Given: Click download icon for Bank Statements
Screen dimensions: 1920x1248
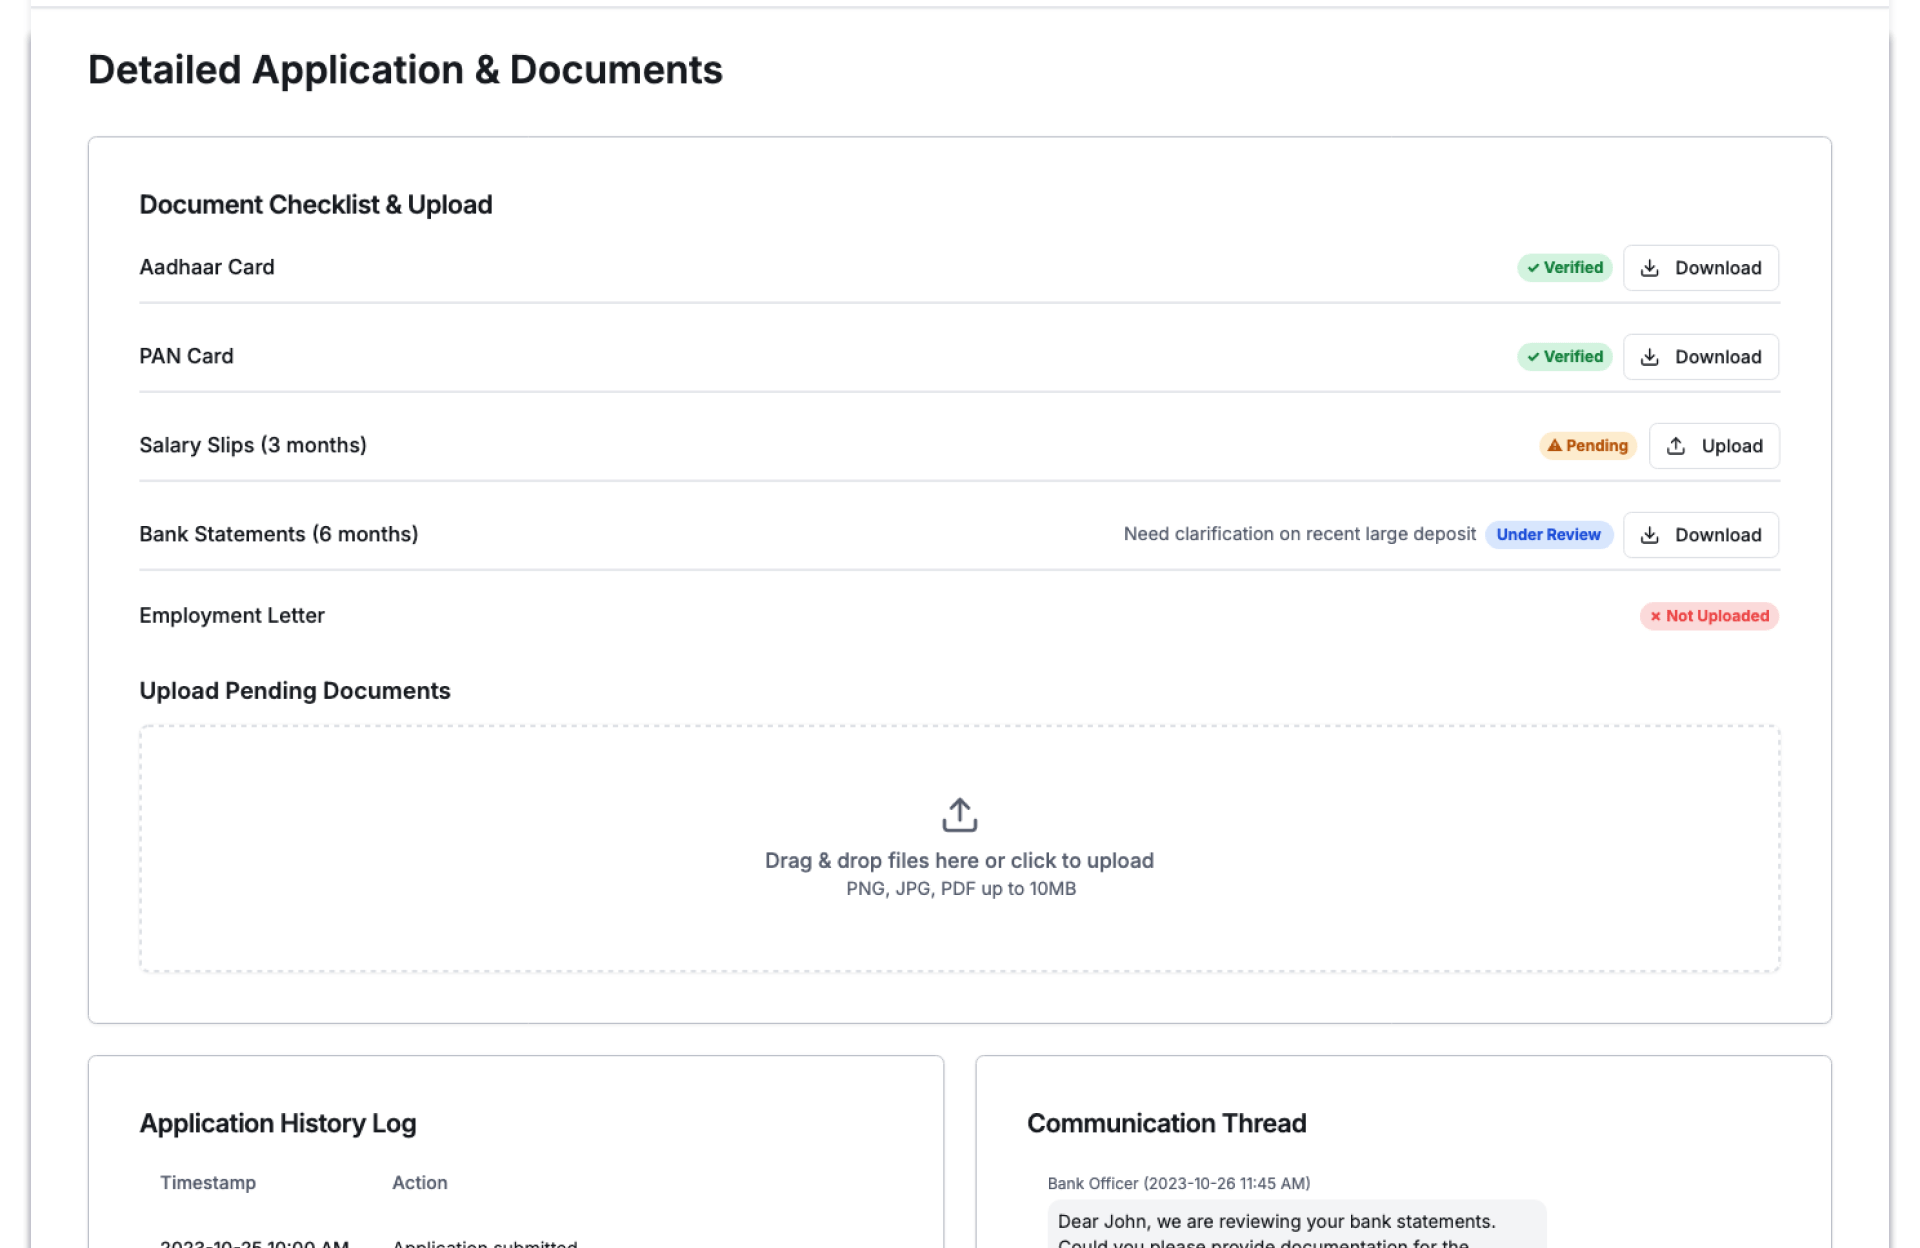Looking at the screenshot, I should click(x=1649, y=535).
